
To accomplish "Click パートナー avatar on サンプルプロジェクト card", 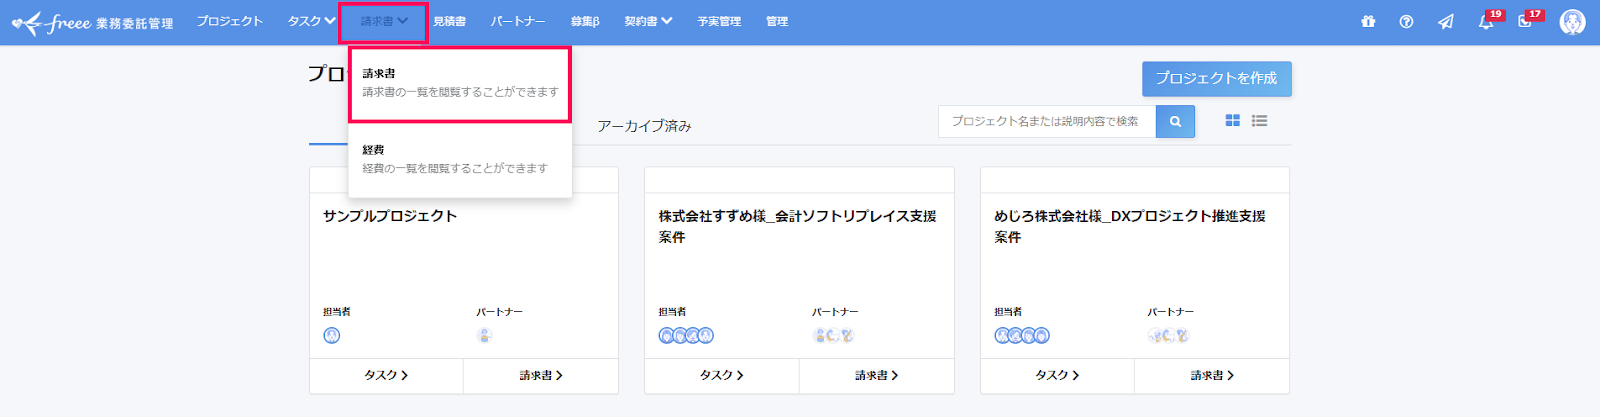I will 485,336.
